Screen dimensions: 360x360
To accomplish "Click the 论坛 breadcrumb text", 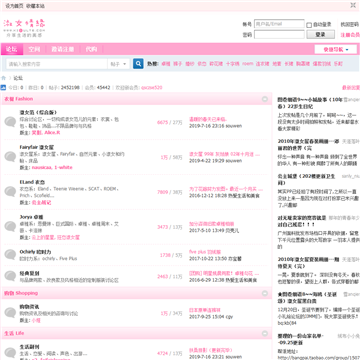I will pyautogui.click(x=18, y=78).
